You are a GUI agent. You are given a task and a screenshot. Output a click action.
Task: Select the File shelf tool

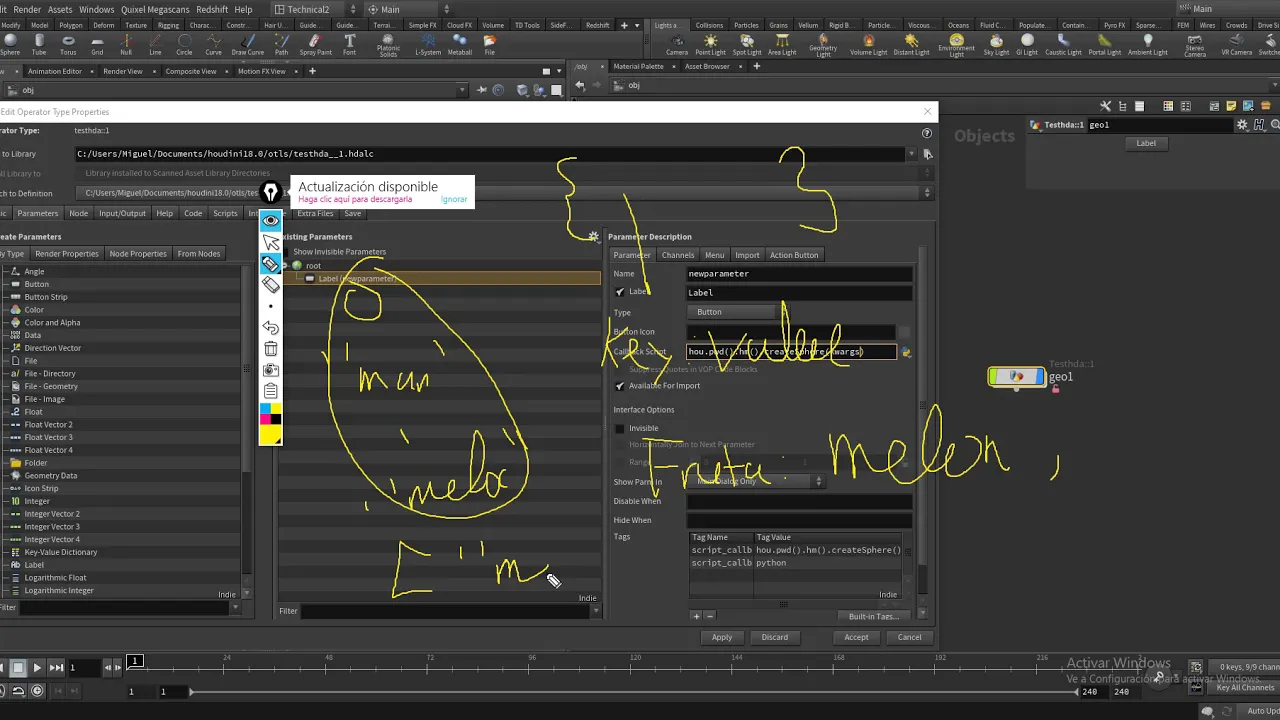pyautogui.click(x=489, y=45)
